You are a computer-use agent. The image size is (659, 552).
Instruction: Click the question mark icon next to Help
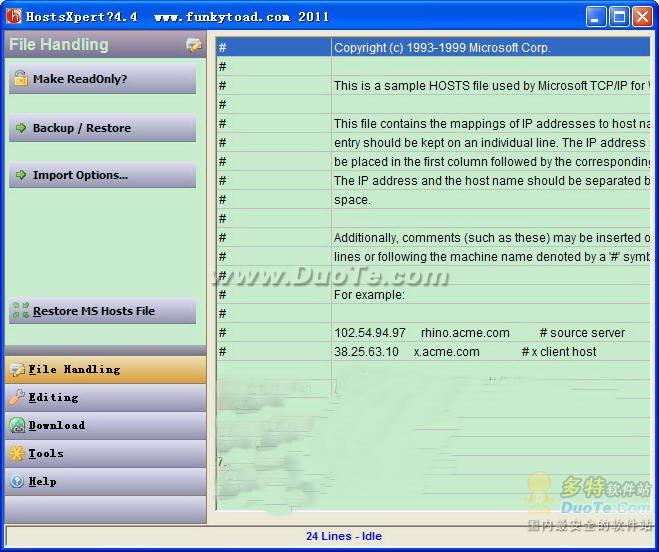pos(17,481)
